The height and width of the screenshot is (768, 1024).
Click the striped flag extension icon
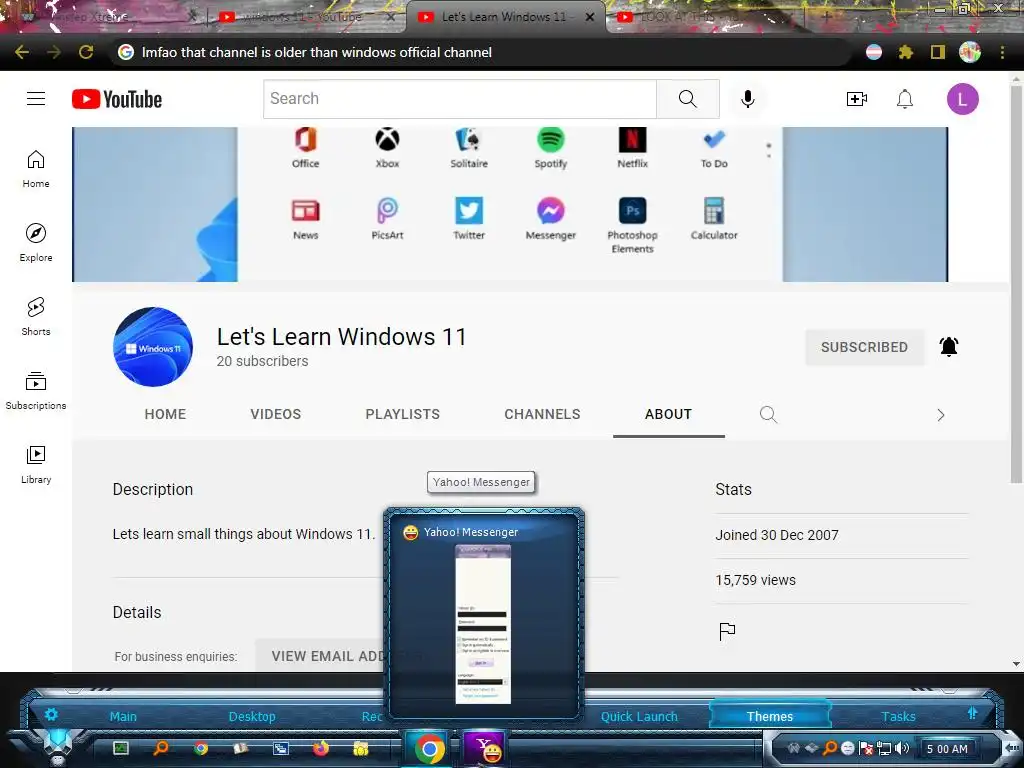[874, 52]
